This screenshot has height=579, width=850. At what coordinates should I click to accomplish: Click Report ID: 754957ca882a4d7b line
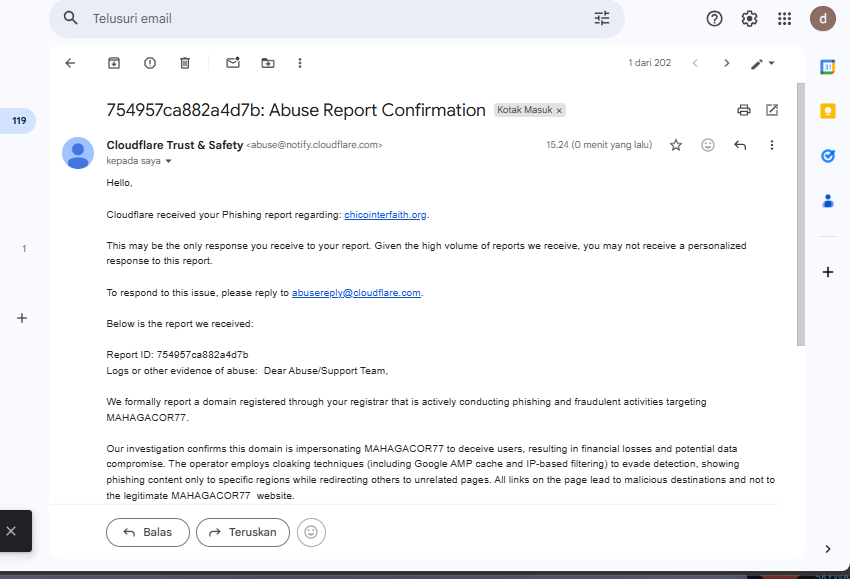coord(177,355)
